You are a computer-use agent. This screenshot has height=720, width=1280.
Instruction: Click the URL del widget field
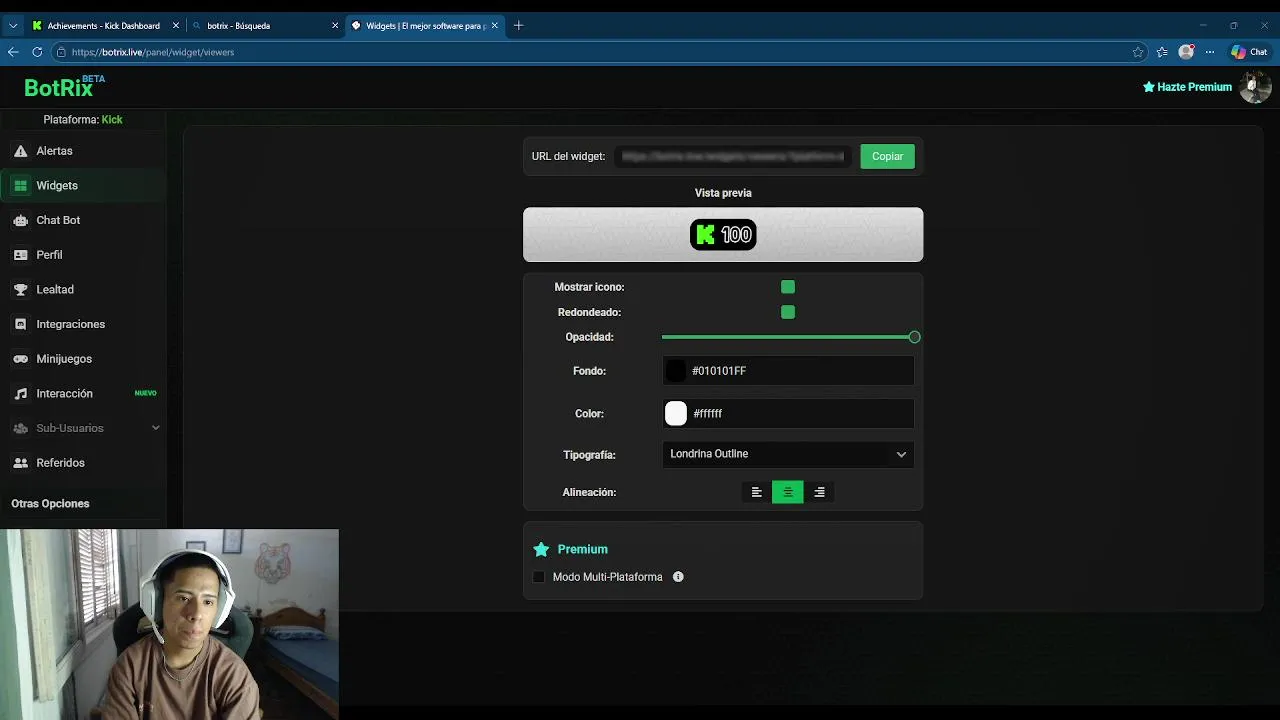(733, 156)
